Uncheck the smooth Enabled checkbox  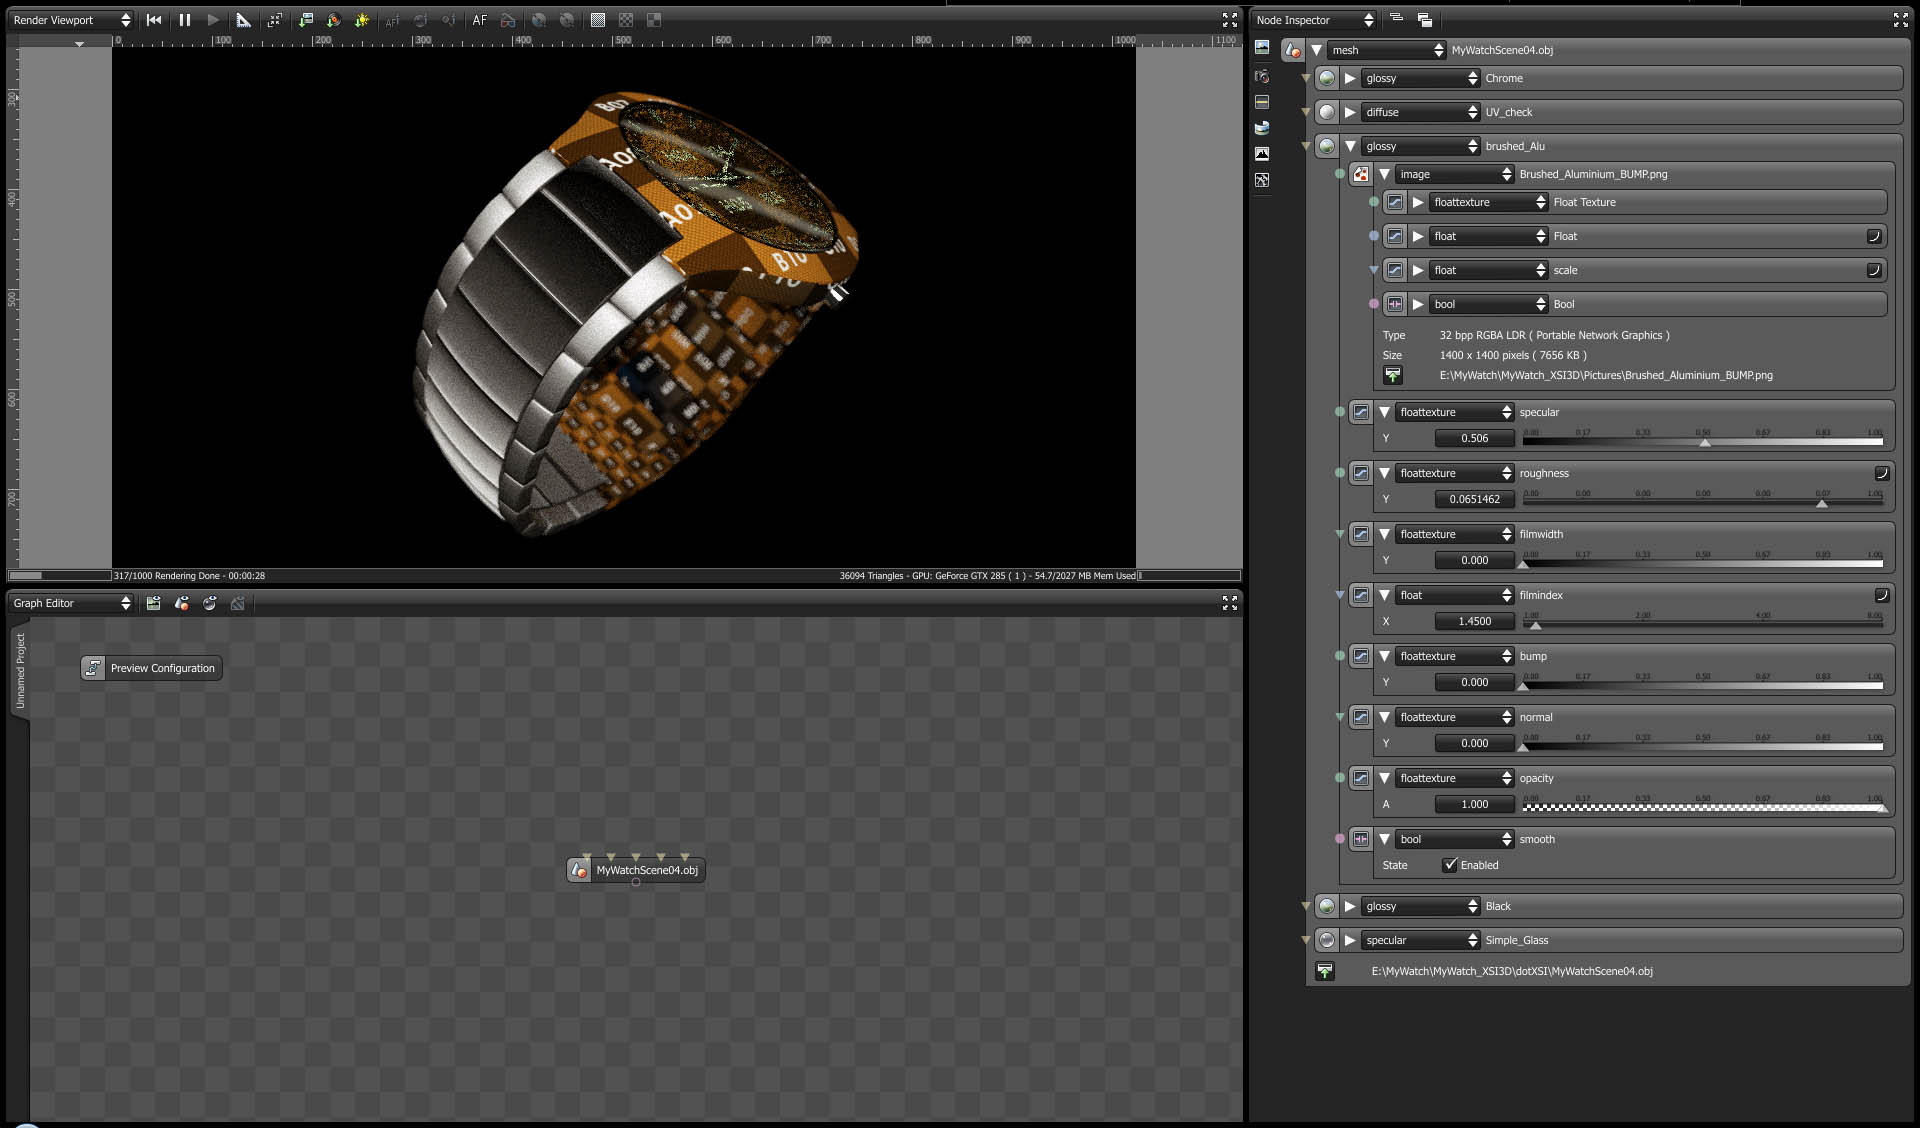tap(1450, 865)
